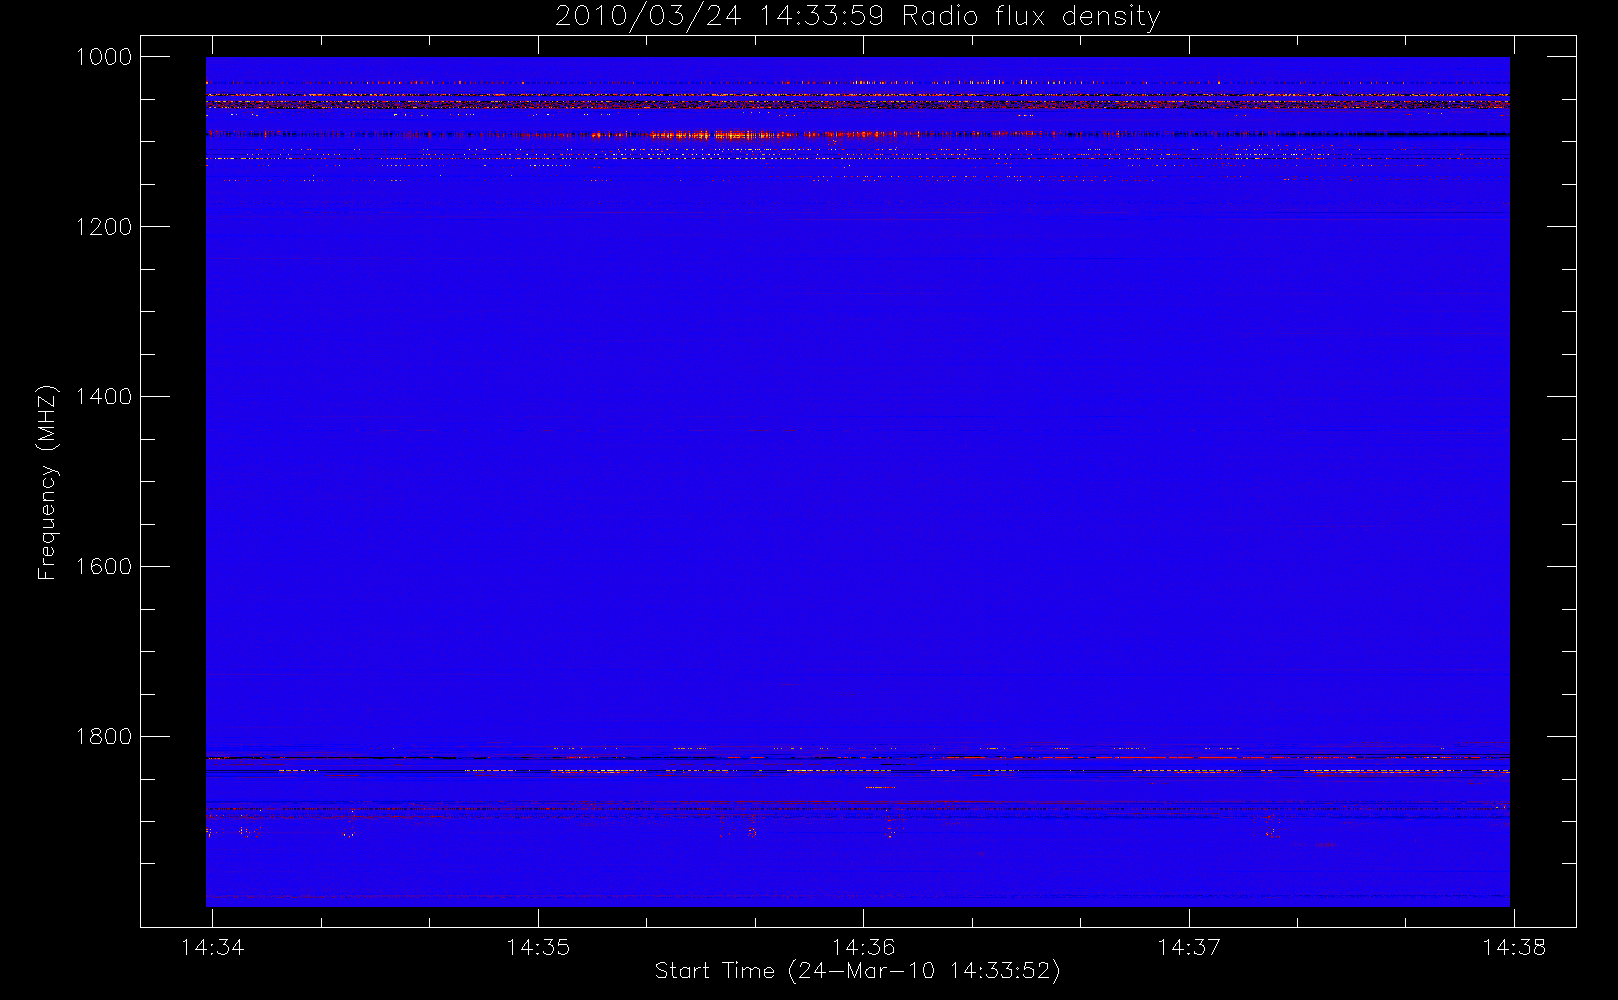The height and width of the screenshot is (1000, 1618).
Task: Click the plot title "2010/03/24 14:33:59 Radio flux density"
Action: [857, 17]
